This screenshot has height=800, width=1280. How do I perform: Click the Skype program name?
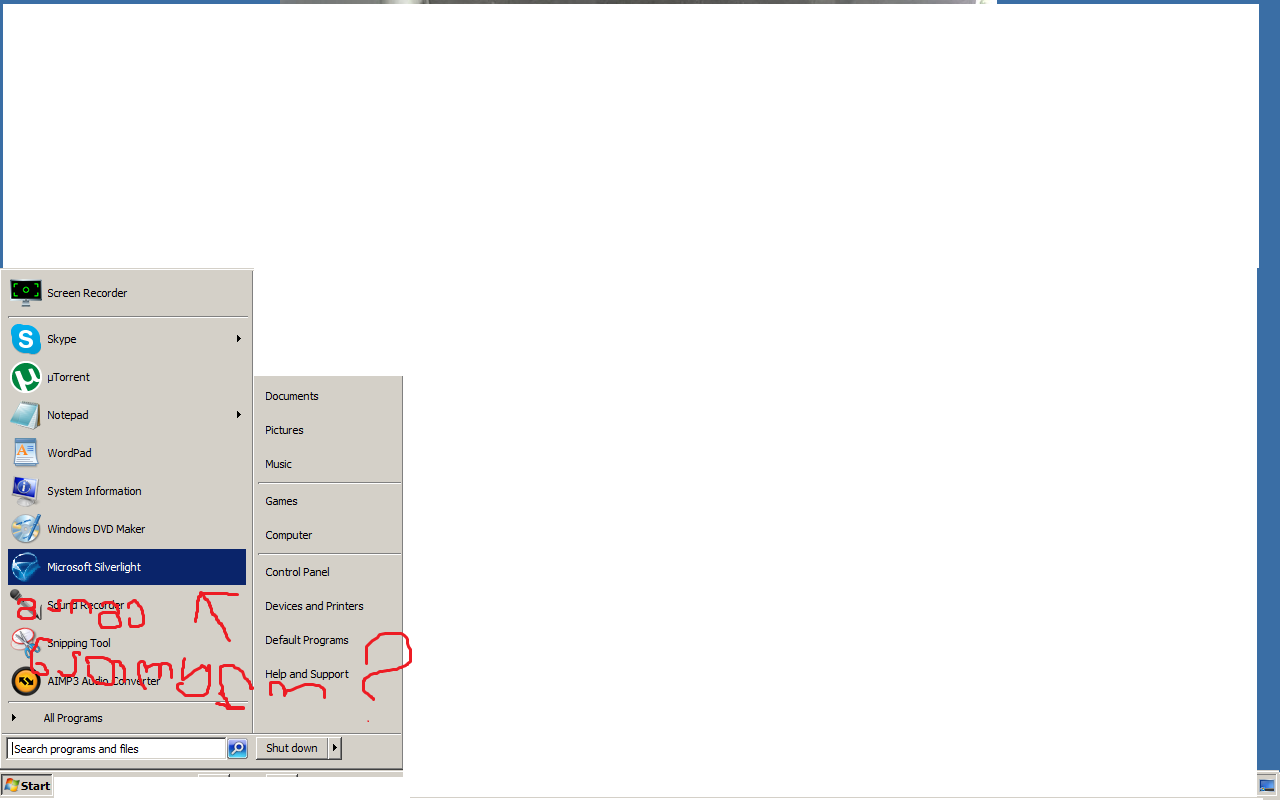click(x=62, y=339)
